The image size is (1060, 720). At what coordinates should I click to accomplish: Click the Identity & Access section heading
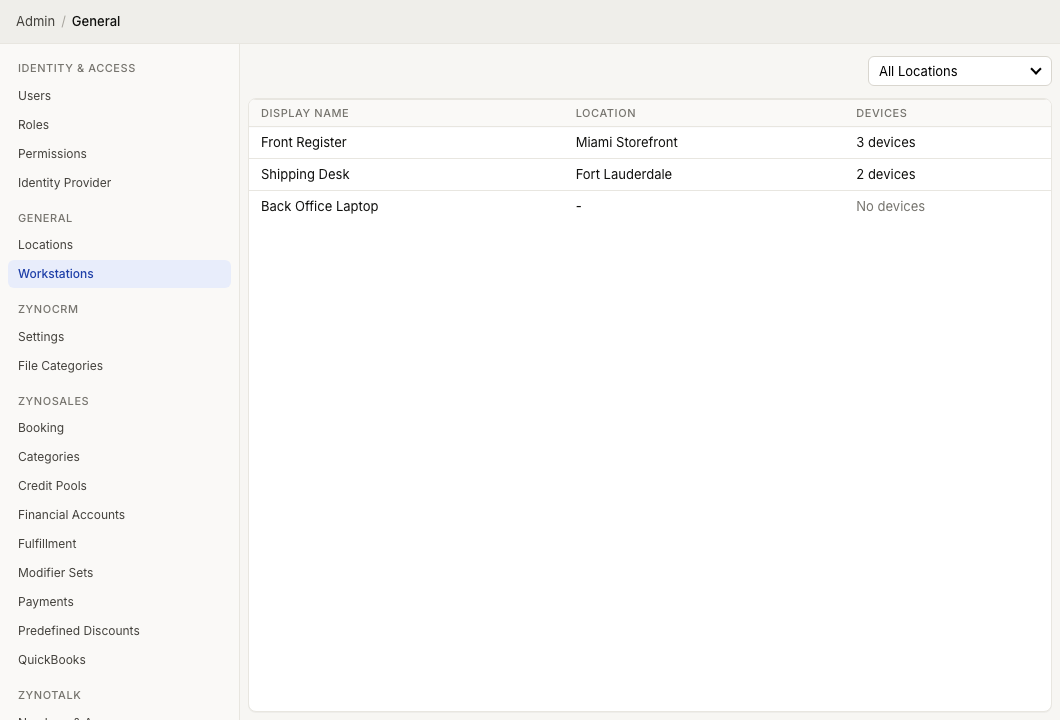[76, 68]
